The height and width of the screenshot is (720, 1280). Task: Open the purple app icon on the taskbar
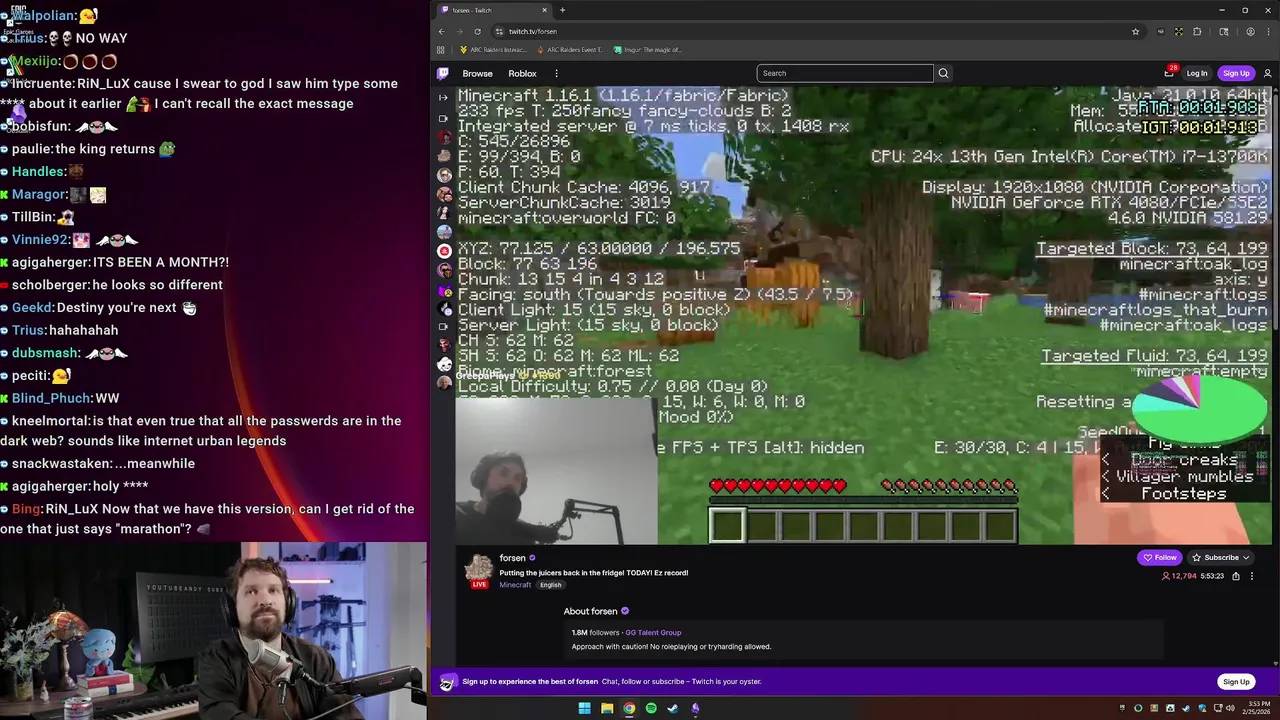click(695, 708)
